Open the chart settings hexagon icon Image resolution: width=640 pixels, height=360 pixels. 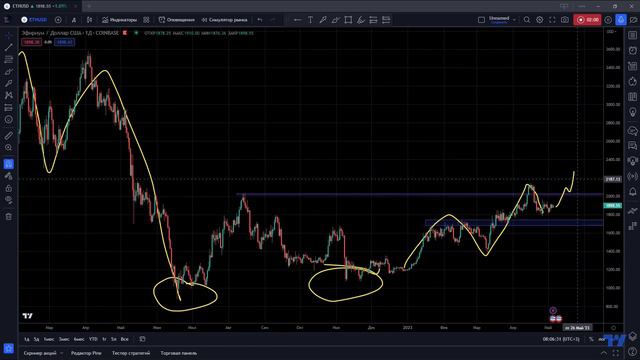tap(540, 20)
